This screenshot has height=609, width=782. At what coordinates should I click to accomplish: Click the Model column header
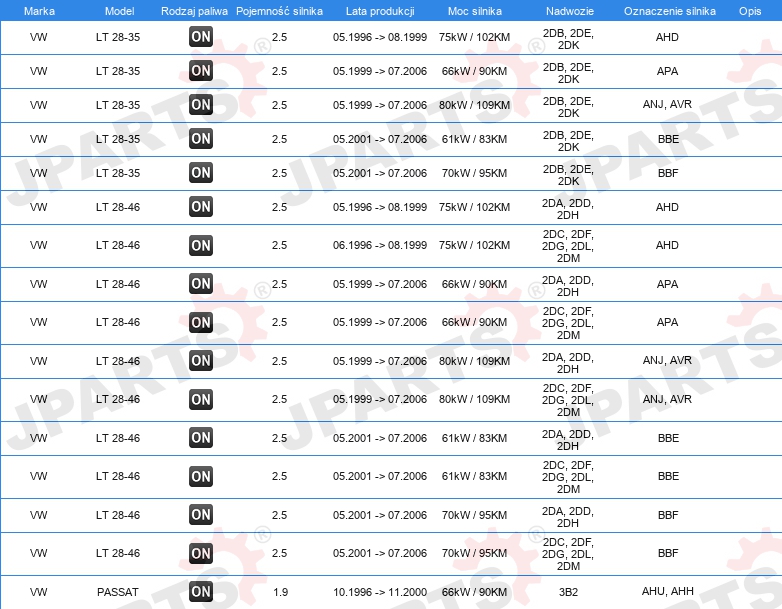119,11
